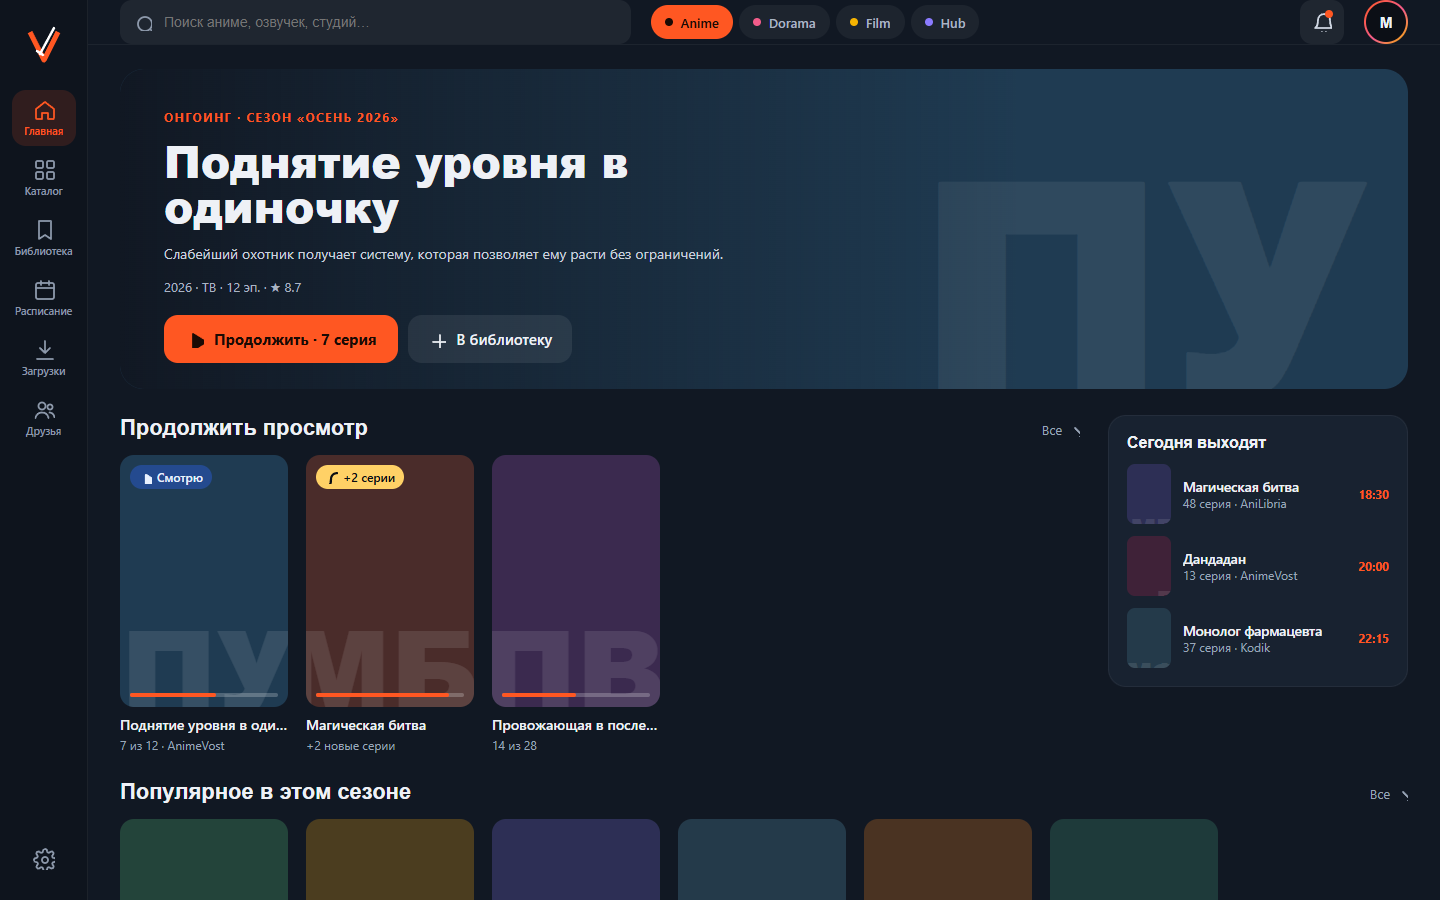Viewport: 1440px width, 900px height.
Task: Click 7 из 12 · AnimeVost caption
Action: coord(172,746)
